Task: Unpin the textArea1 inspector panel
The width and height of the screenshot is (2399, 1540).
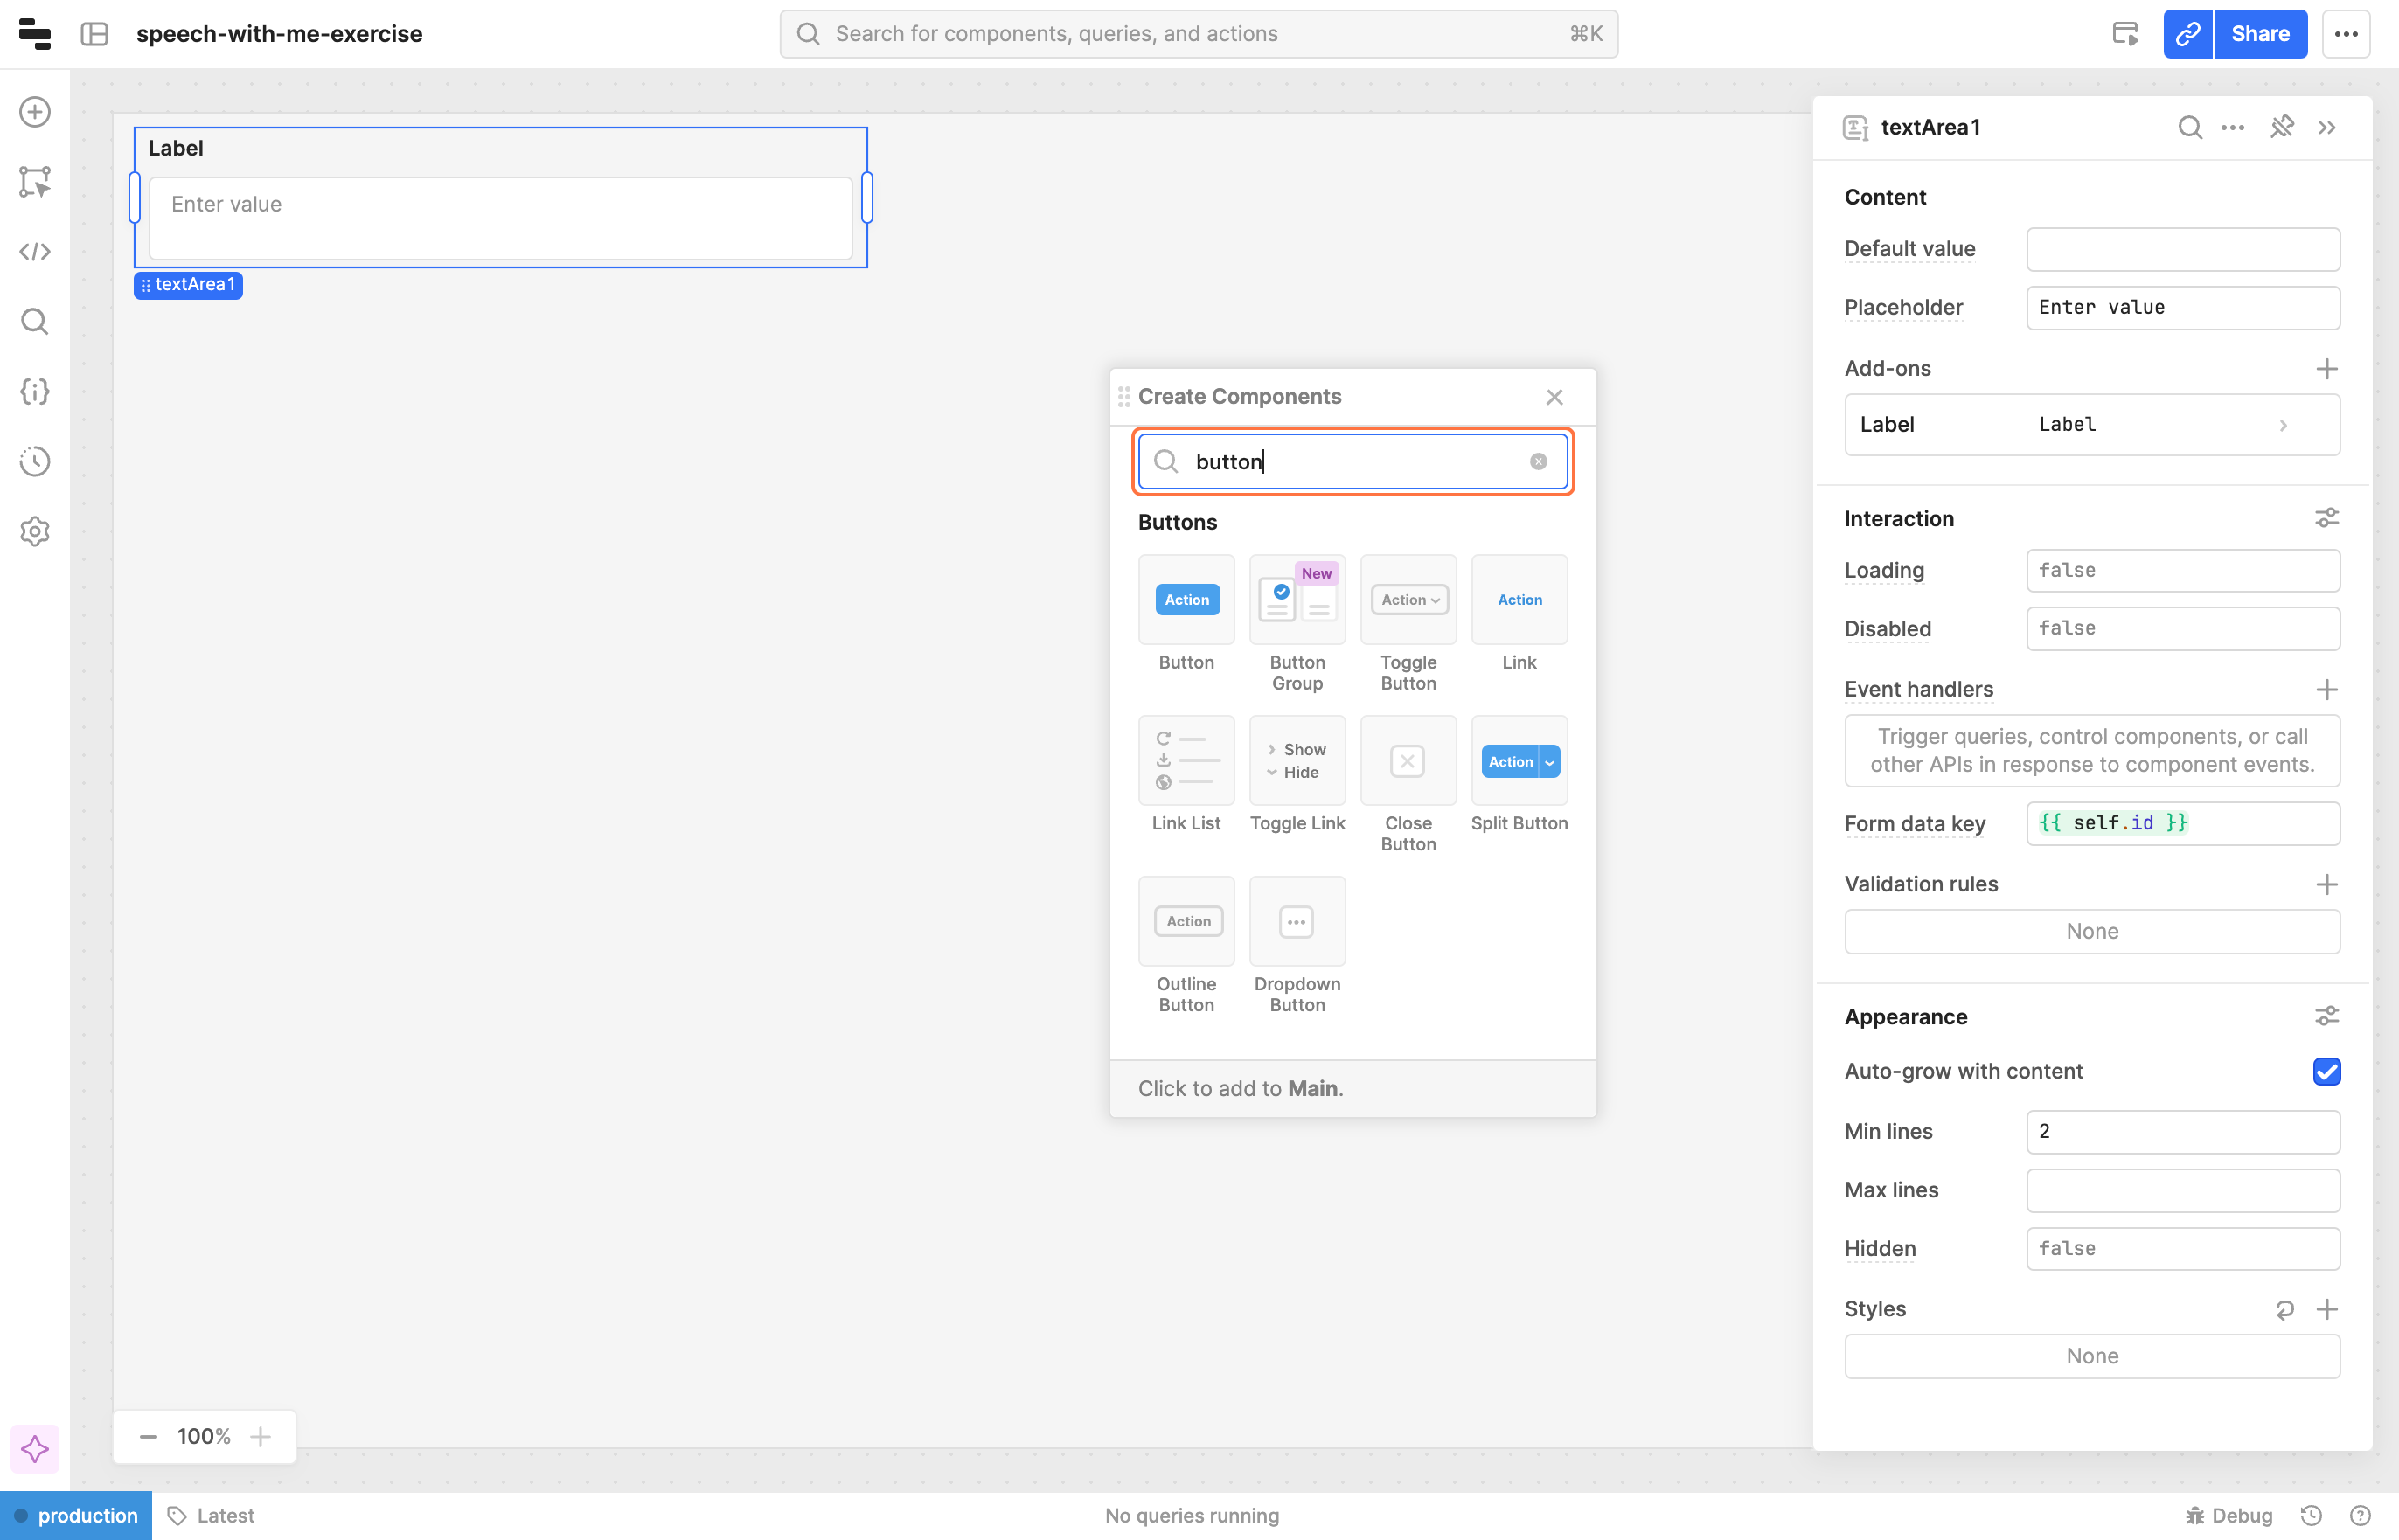Action: (x=2281, y=127)
